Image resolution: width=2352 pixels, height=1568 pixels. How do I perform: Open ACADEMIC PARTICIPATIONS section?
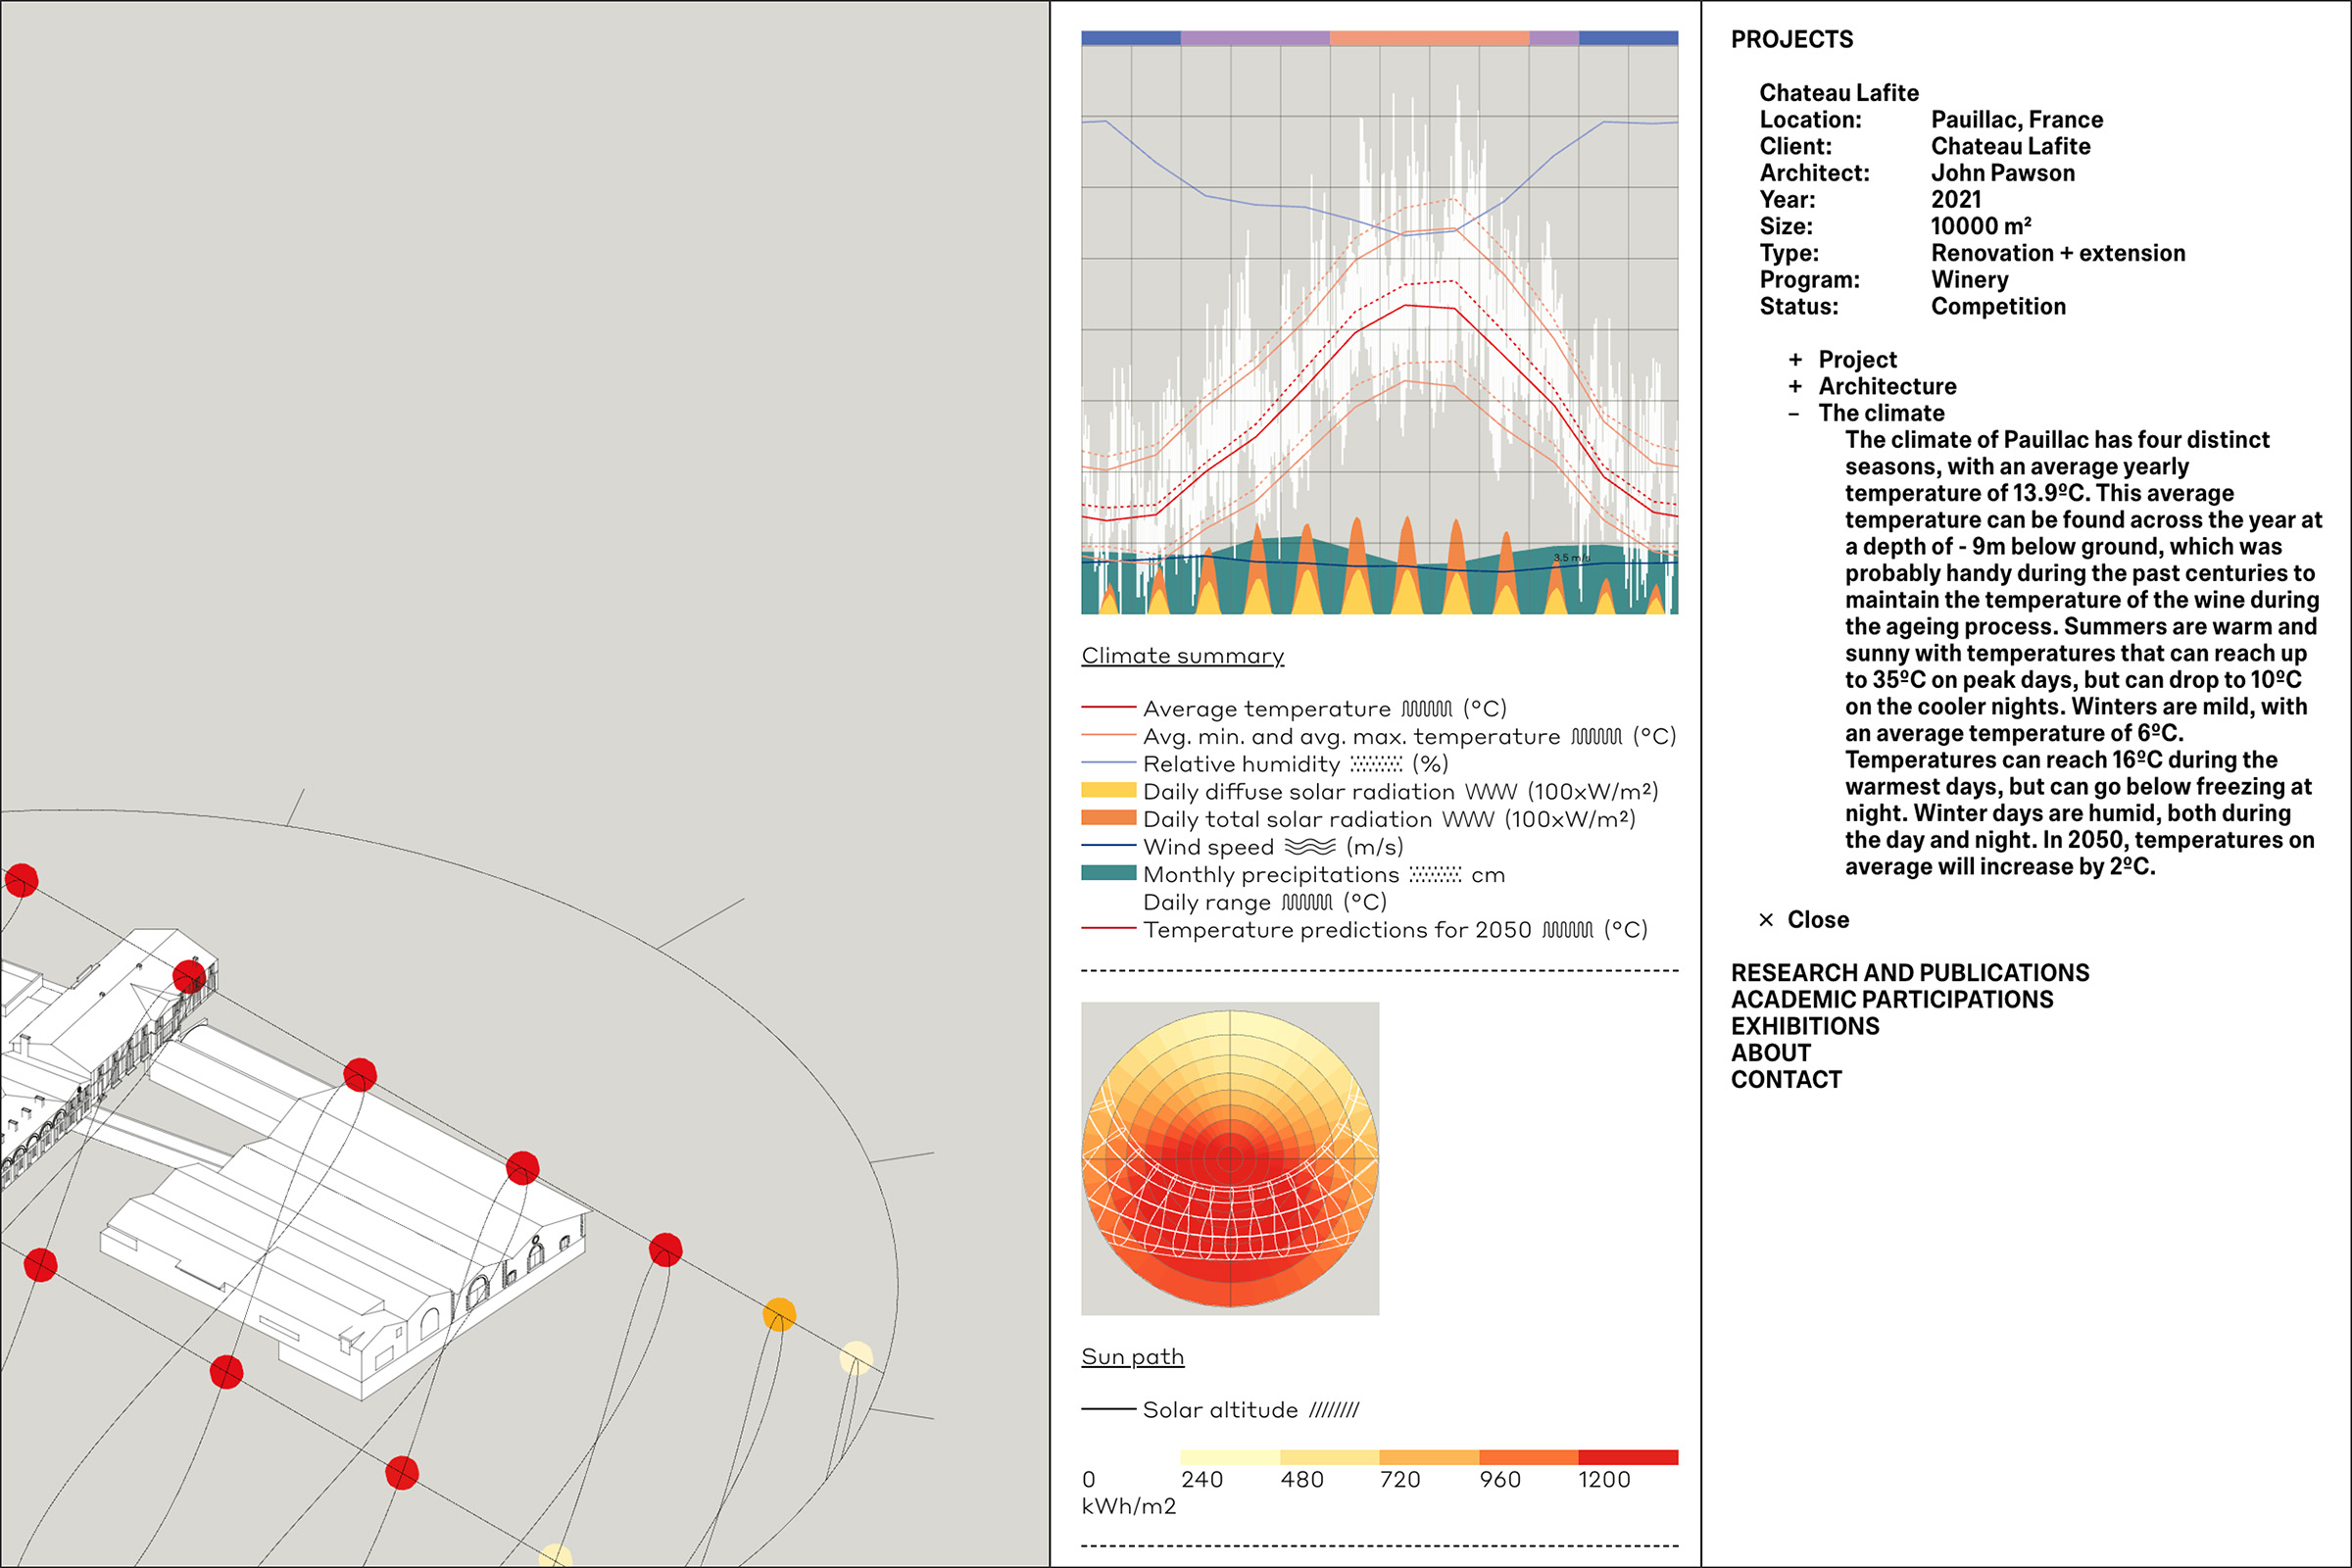1891,999
